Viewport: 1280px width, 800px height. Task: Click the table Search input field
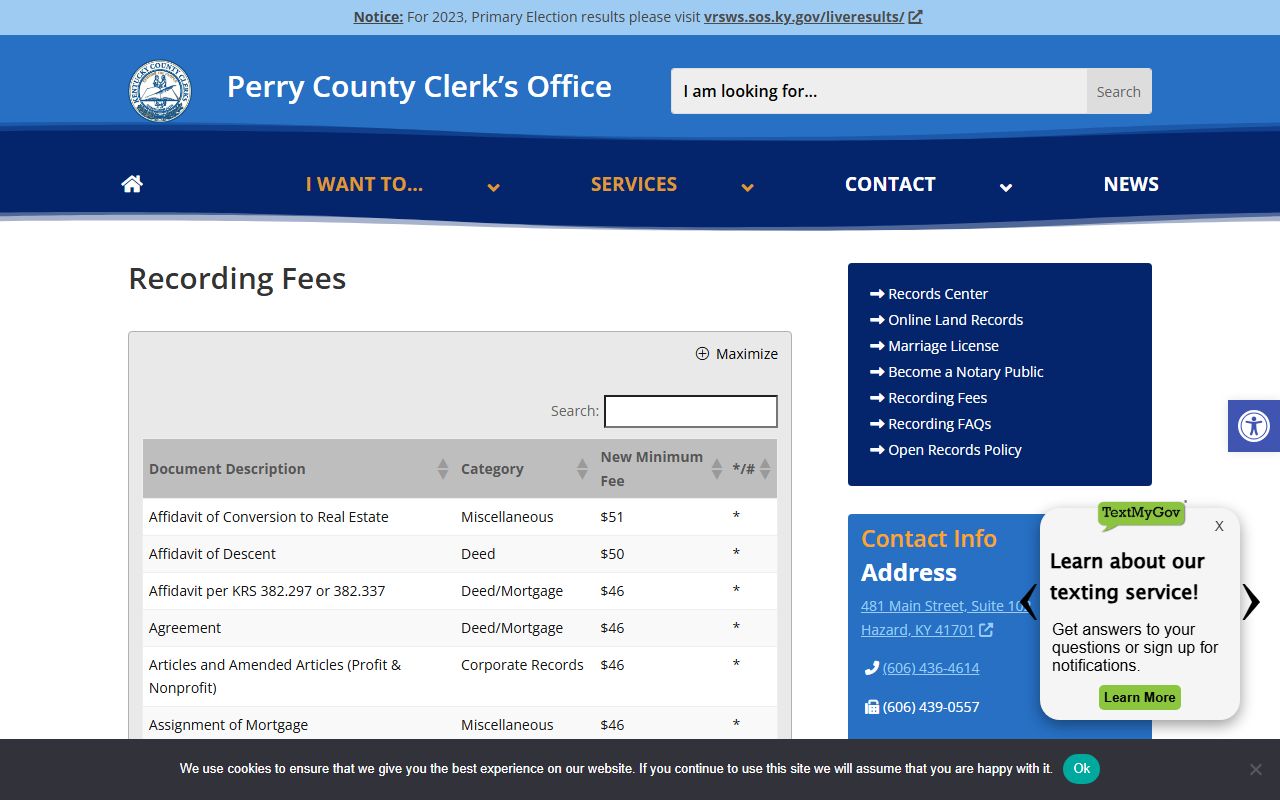click(x=691, y=411)
